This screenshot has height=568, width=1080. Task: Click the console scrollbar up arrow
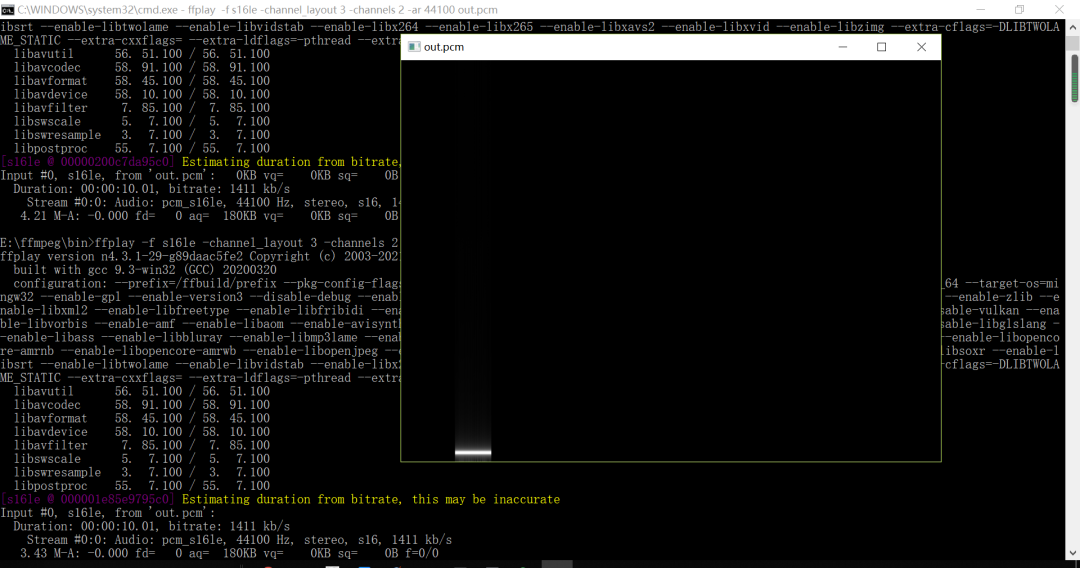(x=1072, y=28)
